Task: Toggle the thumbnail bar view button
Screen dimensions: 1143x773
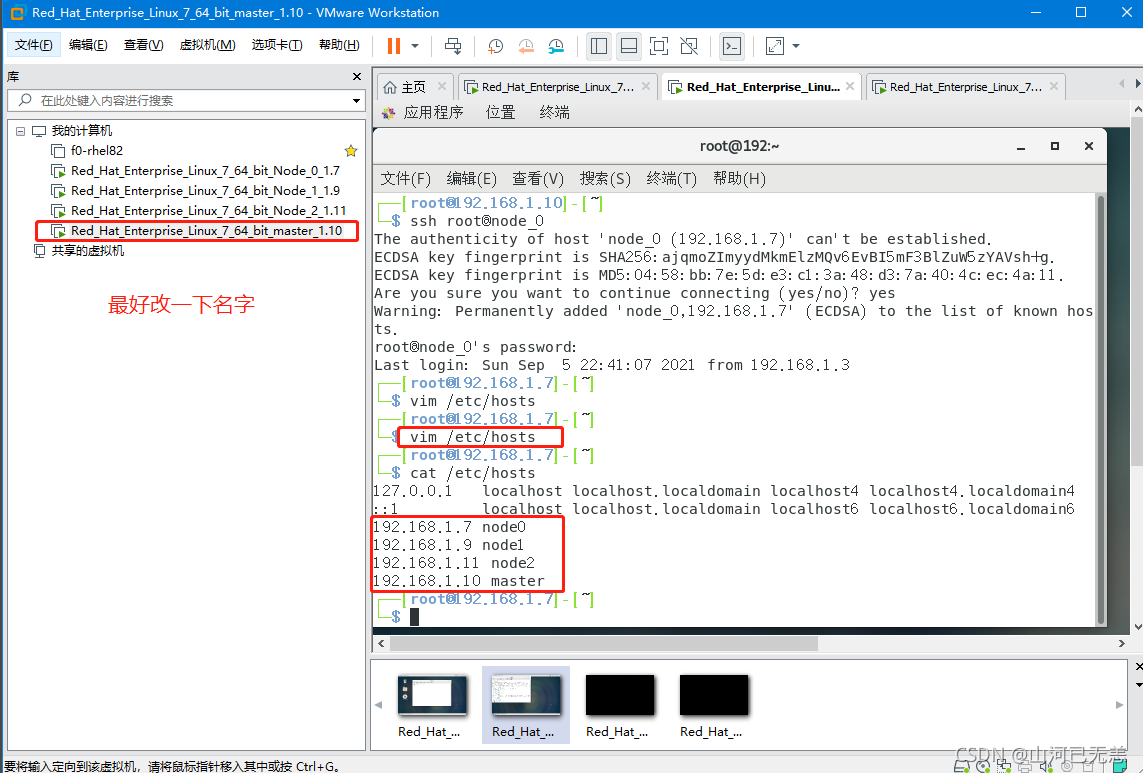Action: pos(628,46)
